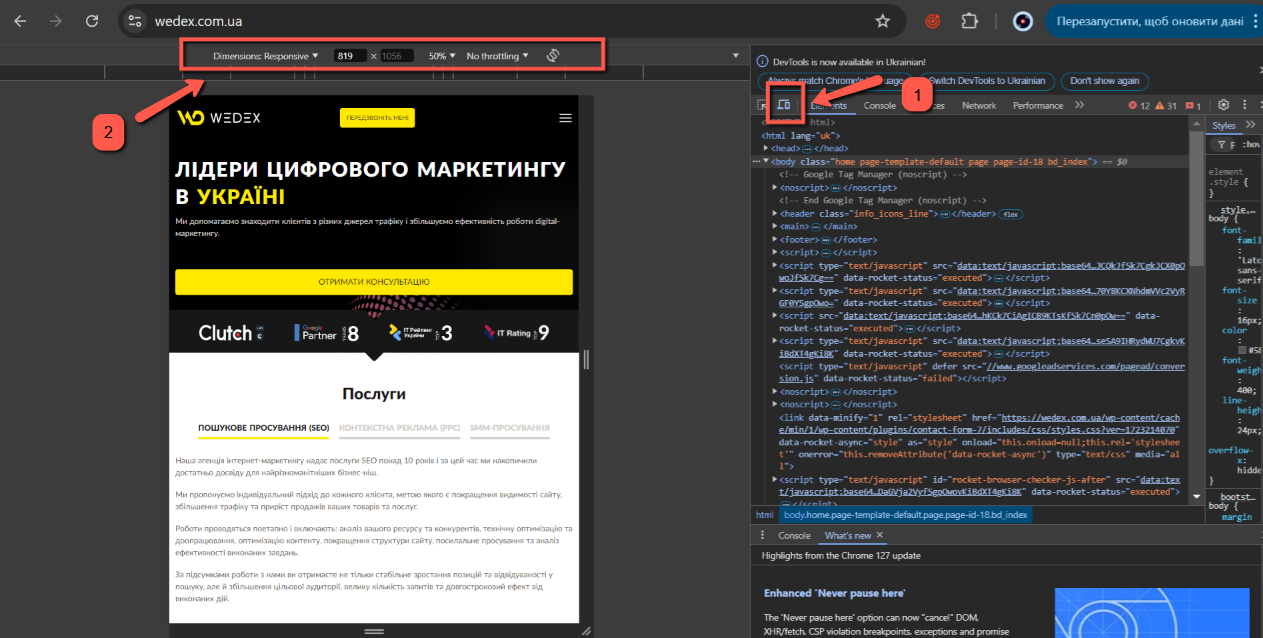The width and height of the screenshot is (1263, 638).
Task: Click the Don't show again button
Action: pyautogui.click(x=1104, y=81)
